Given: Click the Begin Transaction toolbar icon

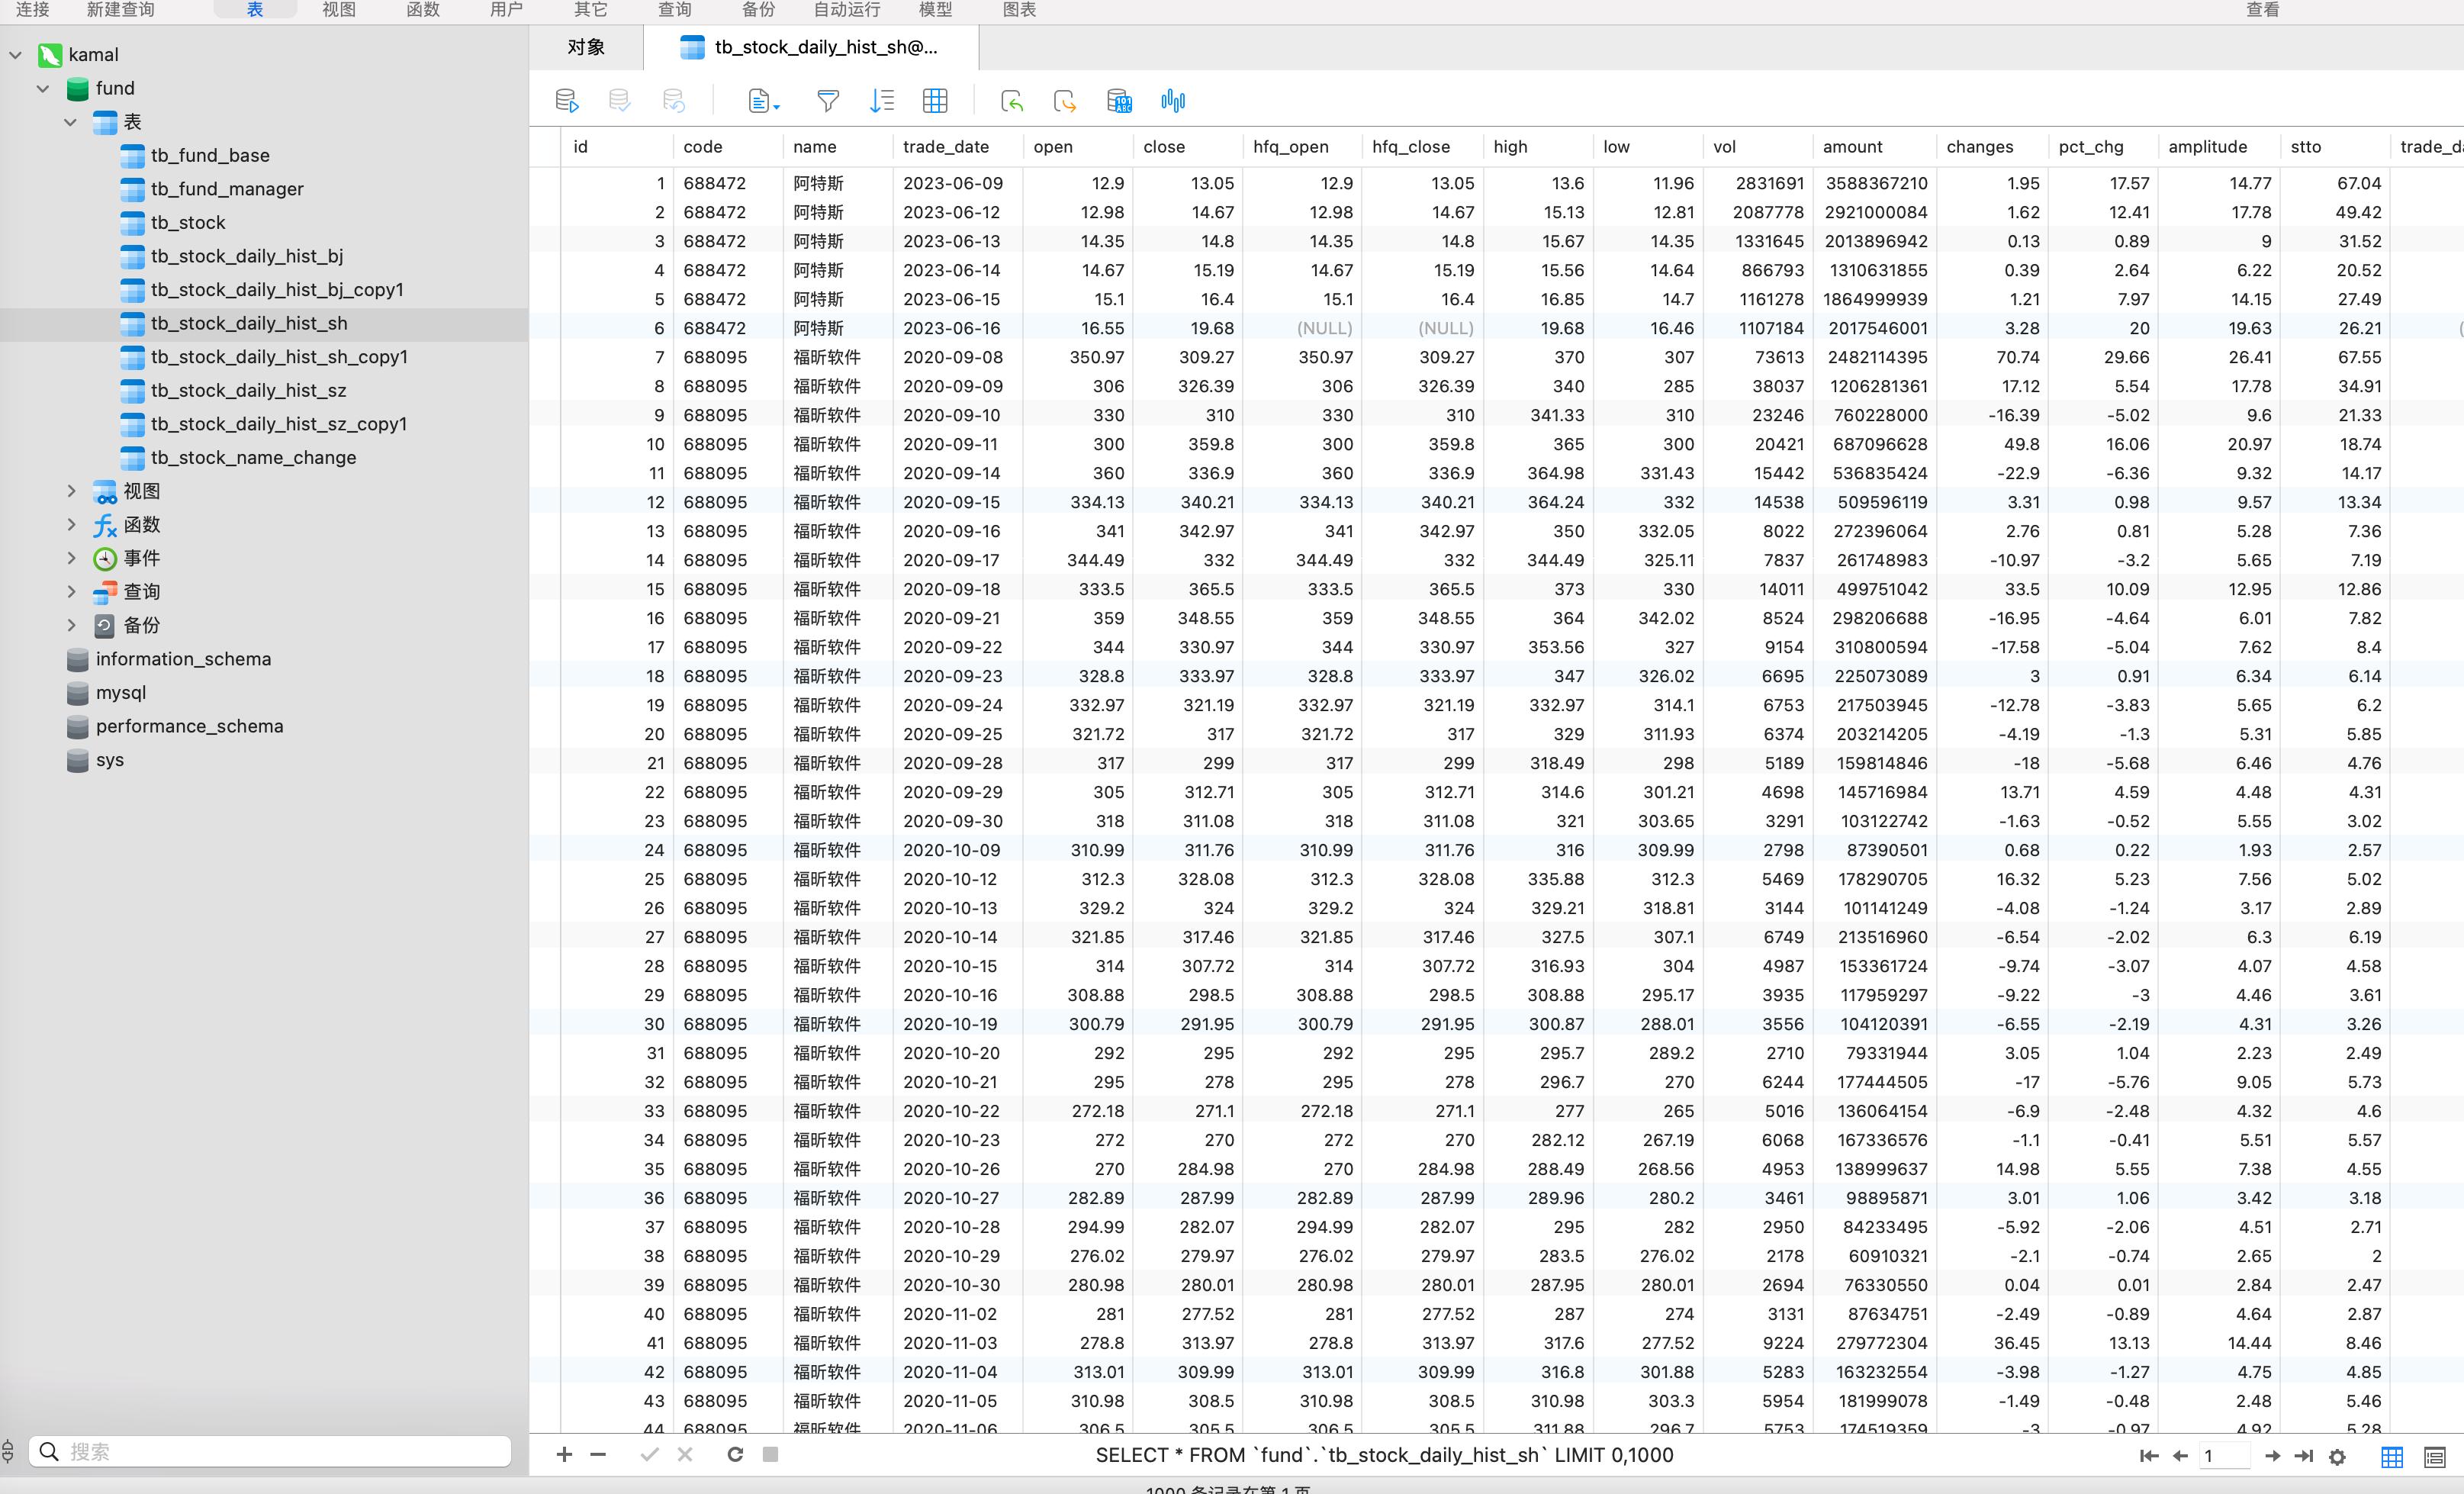Looking at the screenshot, I should point(566,100).
